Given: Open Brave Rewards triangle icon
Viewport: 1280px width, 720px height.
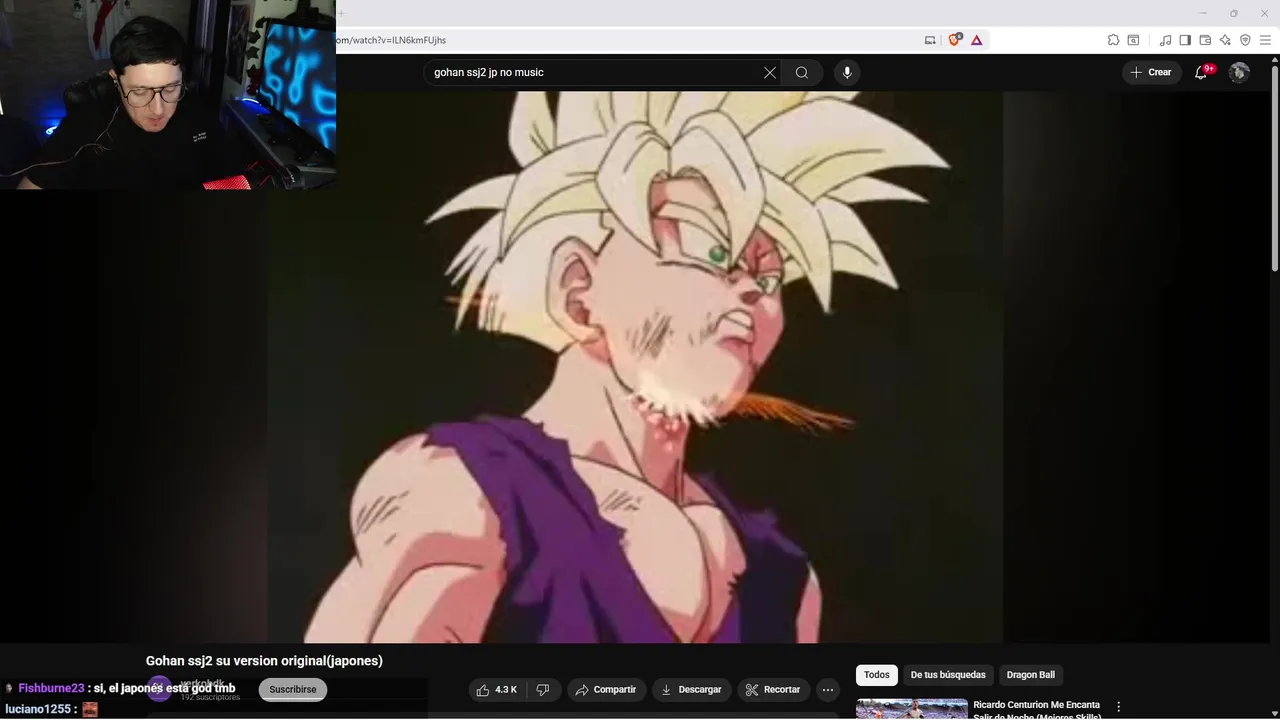Looking at the screenshot, I should coord(977,40).
